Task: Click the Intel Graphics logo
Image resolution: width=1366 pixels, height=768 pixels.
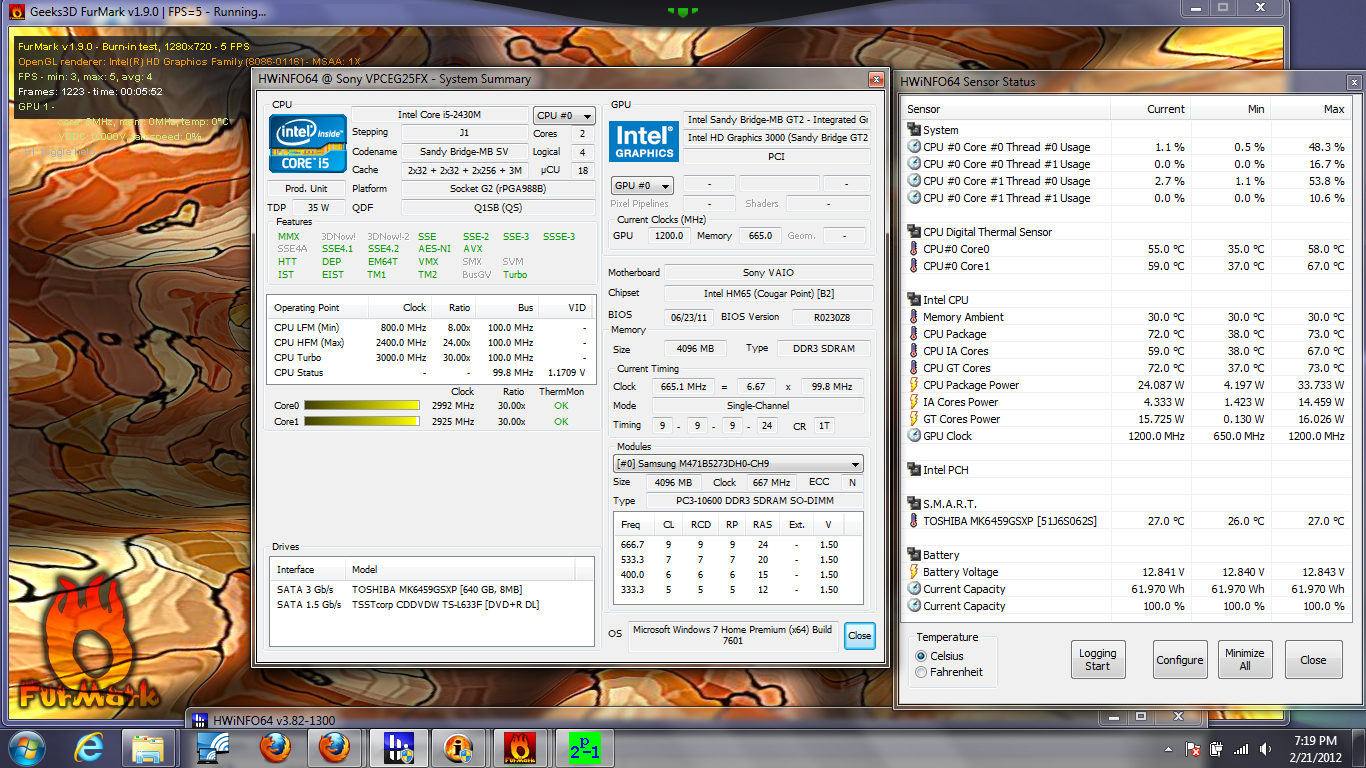Action: click(644, 141)
